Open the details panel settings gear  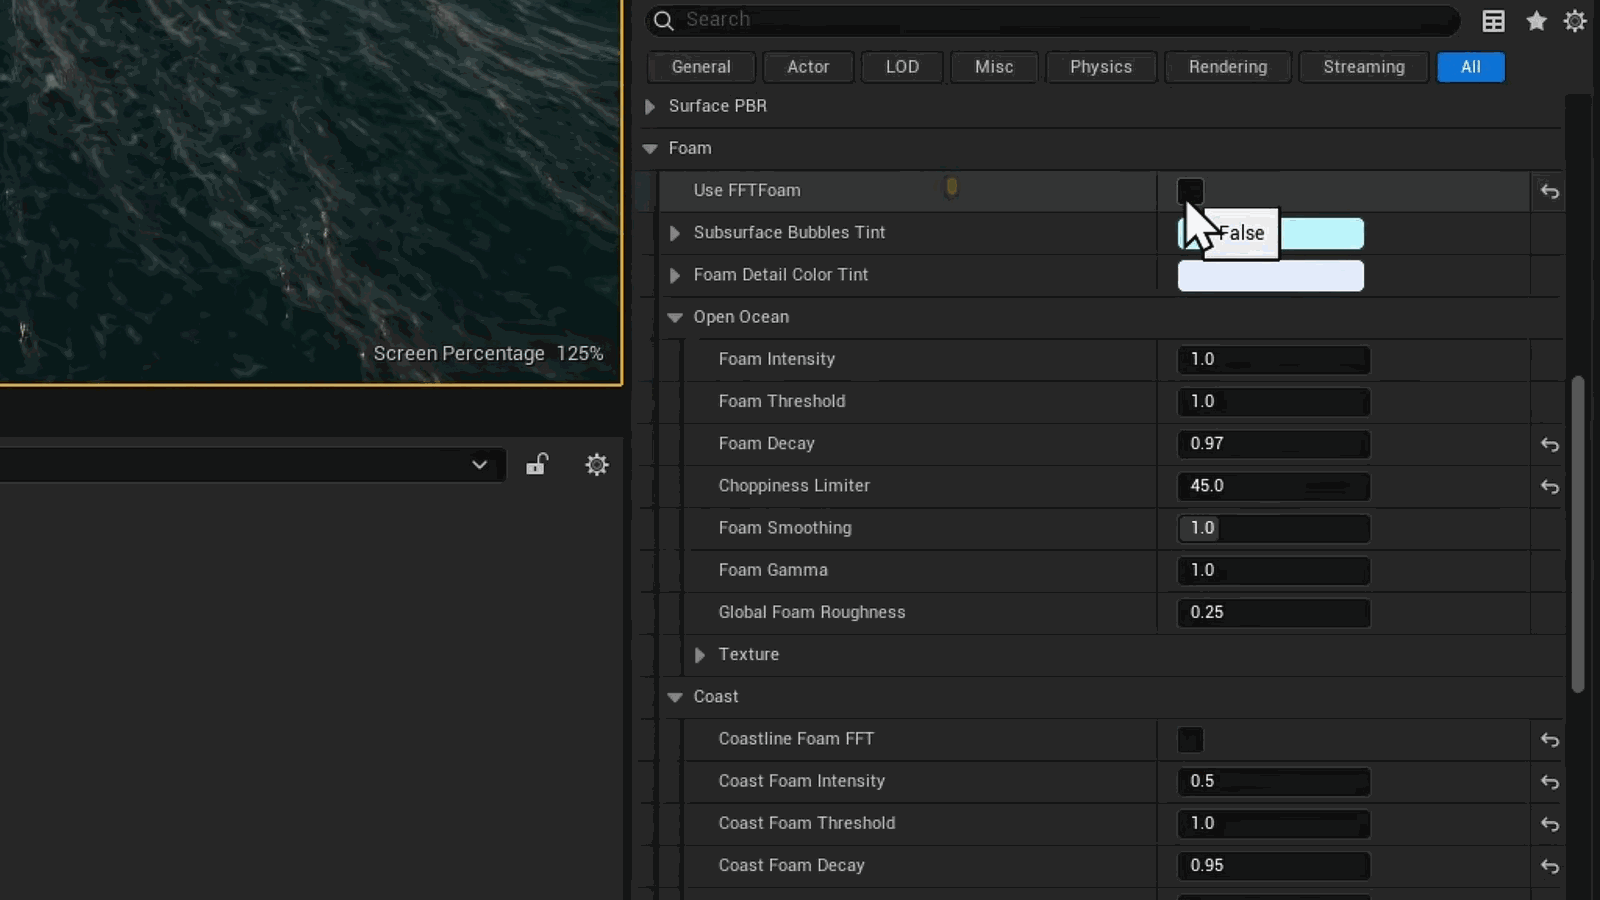point(1575,20)
